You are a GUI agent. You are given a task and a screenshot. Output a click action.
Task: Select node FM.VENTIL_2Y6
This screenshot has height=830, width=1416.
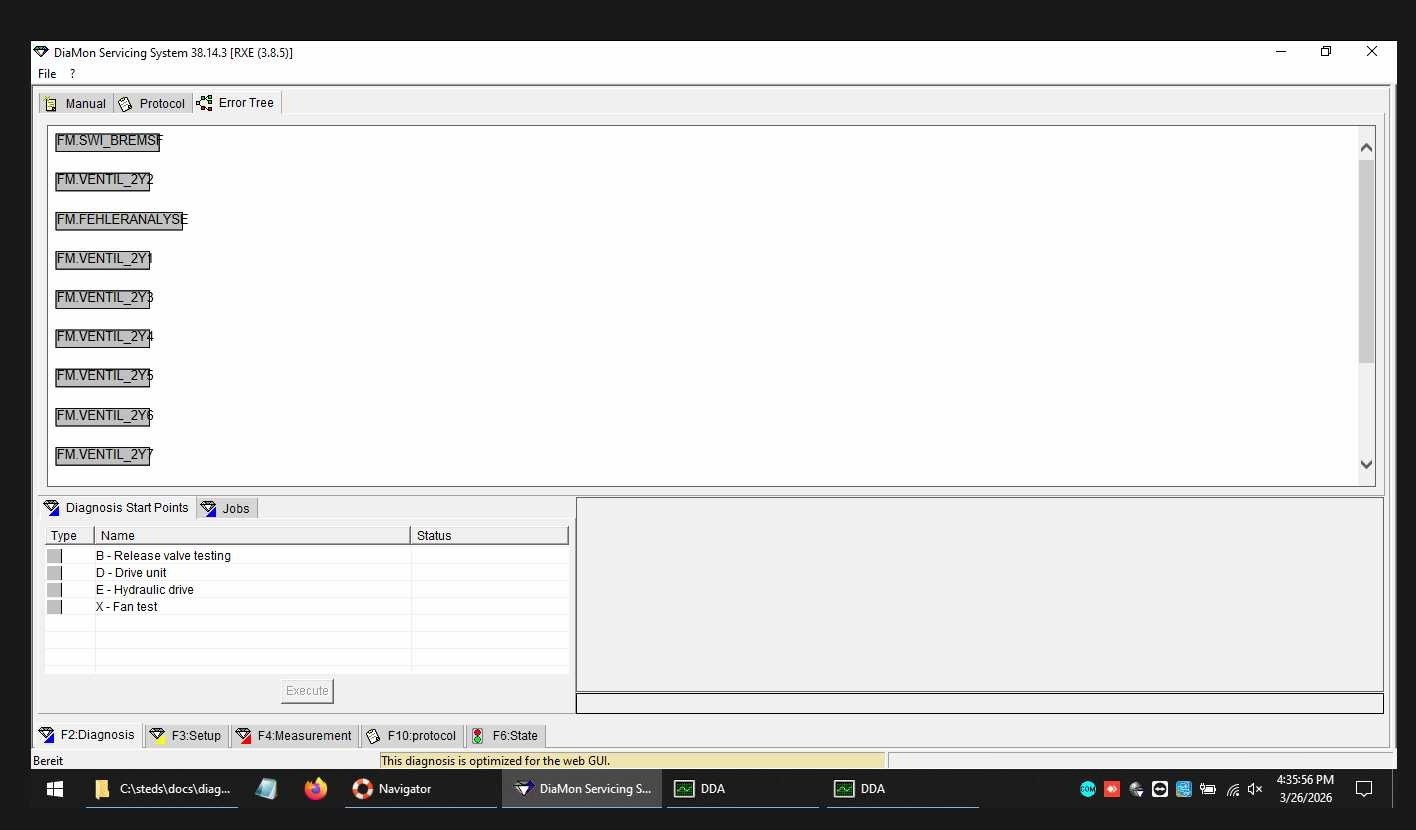pos(103,415)
